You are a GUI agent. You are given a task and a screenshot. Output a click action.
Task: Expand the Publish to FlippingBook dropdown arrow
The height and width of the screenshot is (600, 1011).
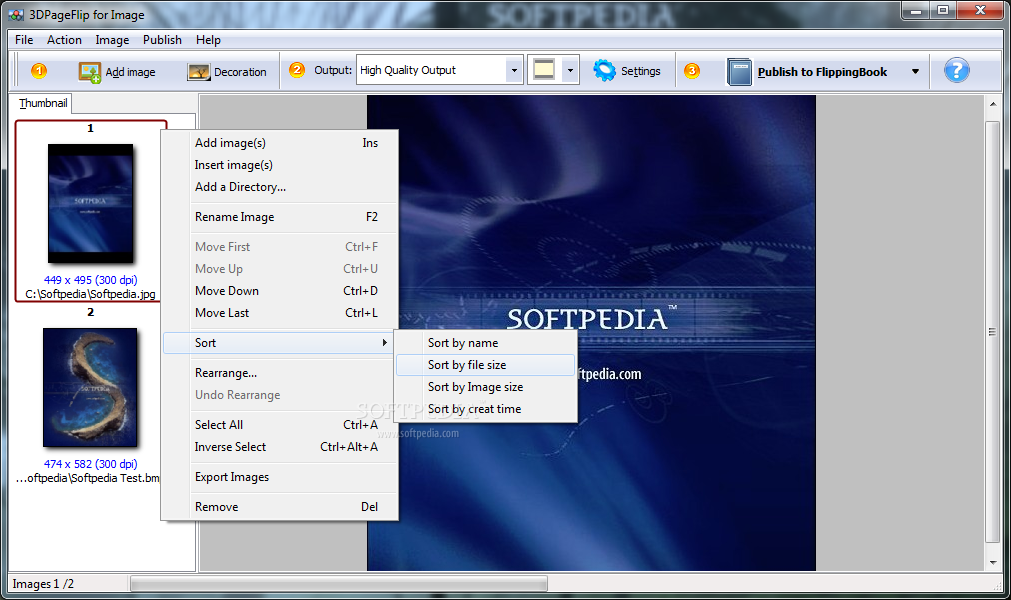[915, 72]
